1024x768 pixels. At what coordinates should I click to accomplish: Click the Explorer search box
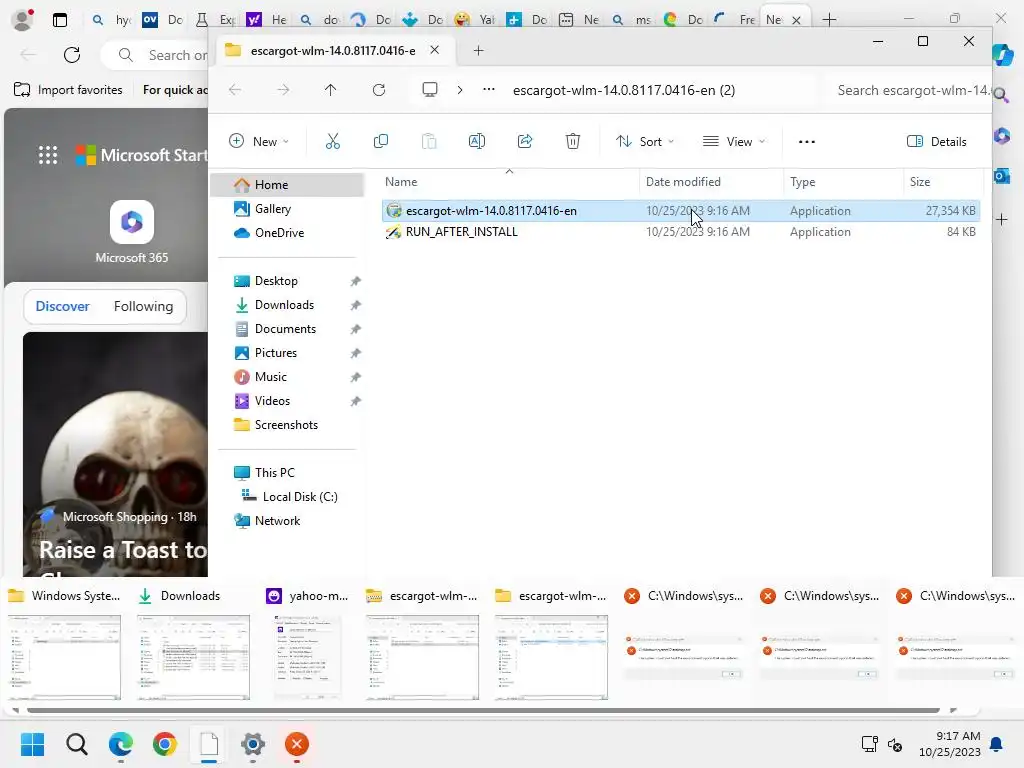tap(909, 90)
